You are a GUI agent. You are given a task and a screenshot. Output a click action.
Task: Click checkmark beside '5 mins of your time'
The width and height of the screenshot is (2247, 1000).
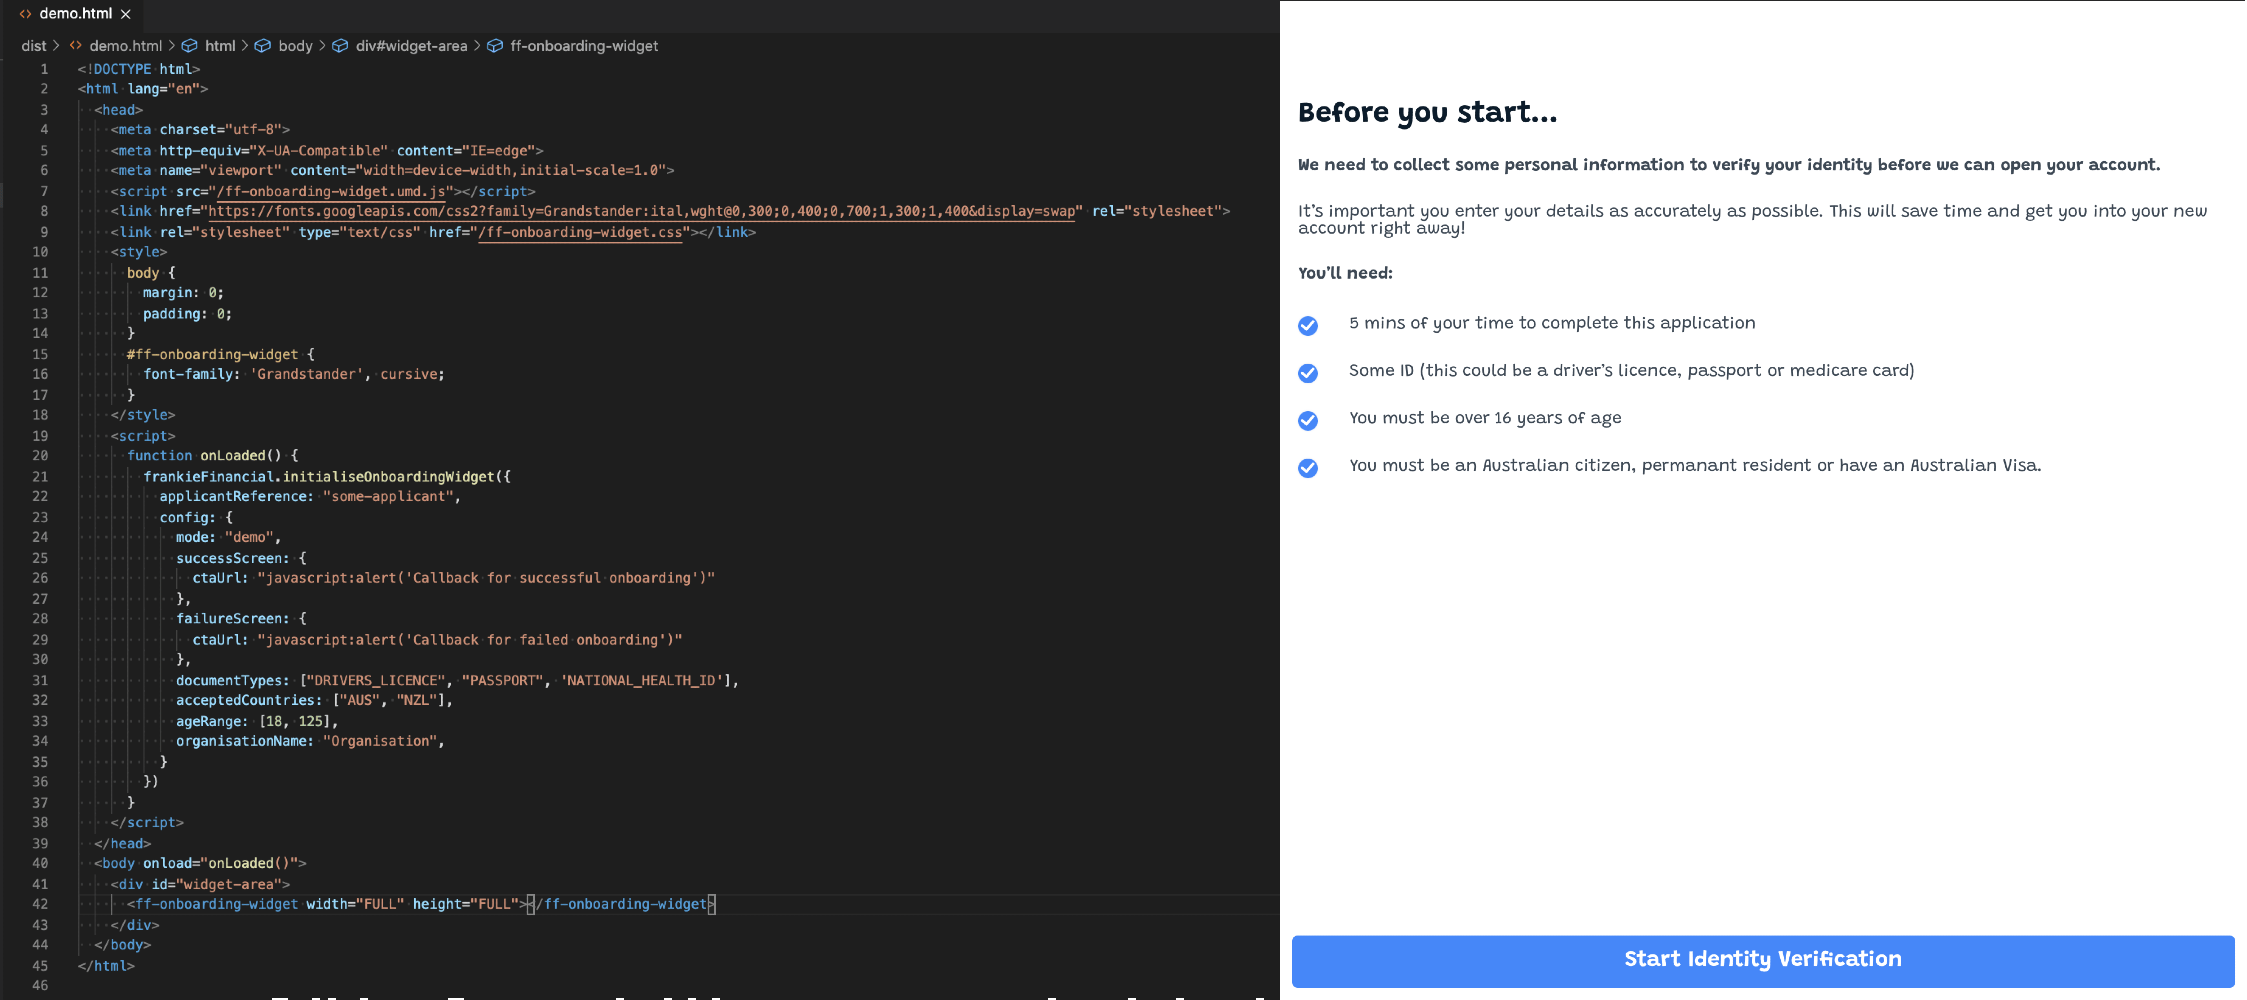pyautogui.click(x=1308, y=326)
